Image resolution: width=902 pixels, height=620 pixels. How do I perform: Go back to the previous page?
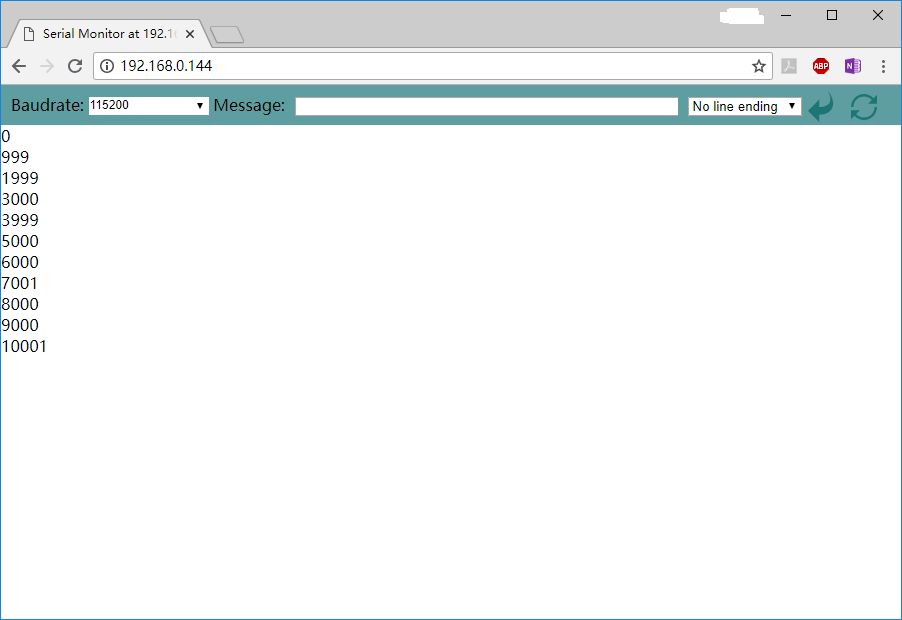pos(19,66)
